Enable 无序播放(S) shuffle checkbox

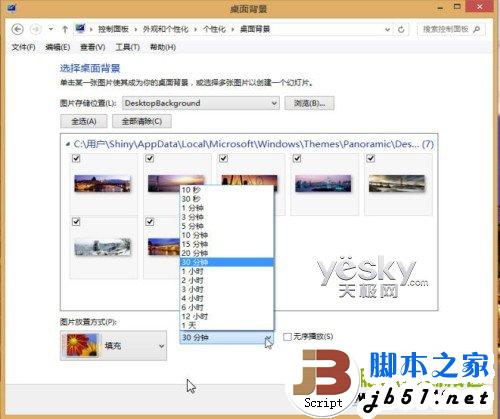[287, 337]
